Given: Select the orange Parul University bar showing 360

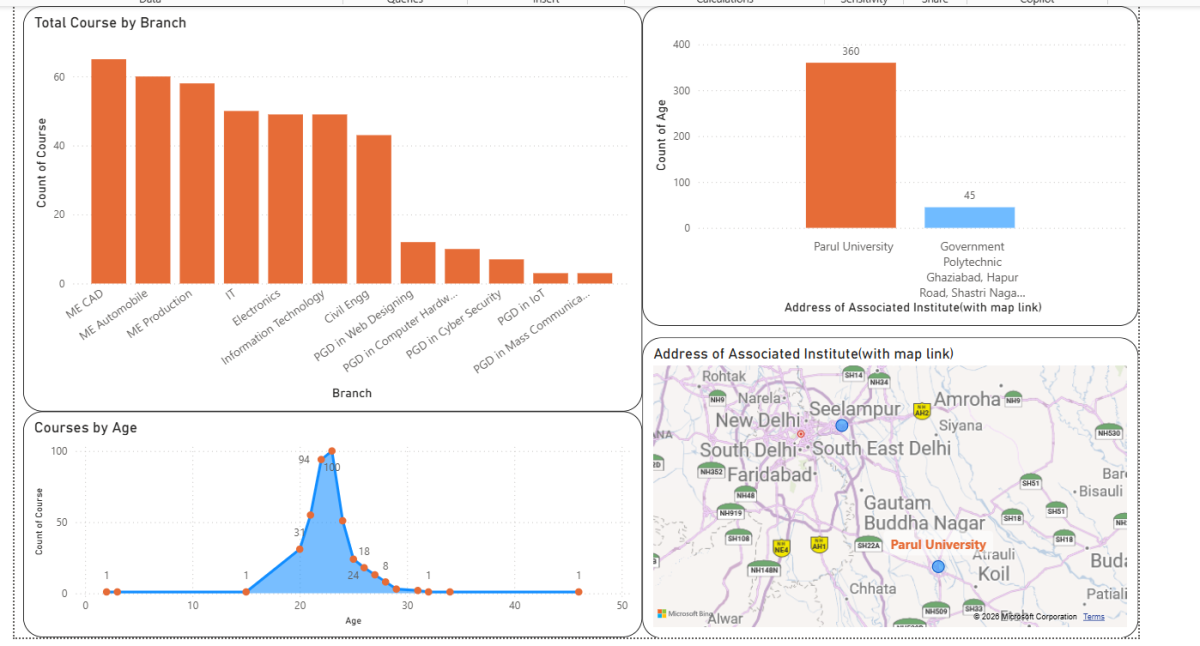Looking at the screenshot, I should click(x=850, y=145).
